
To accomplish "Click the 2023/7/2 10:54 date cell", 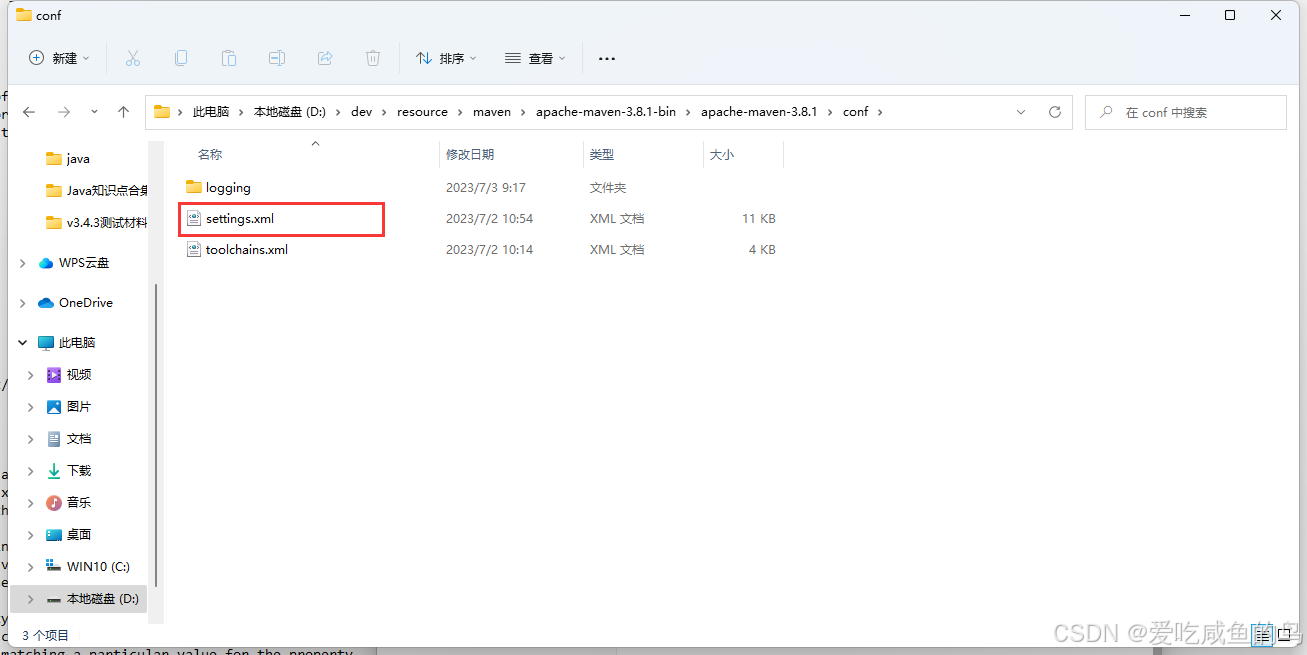I will (x=489, y=219).
